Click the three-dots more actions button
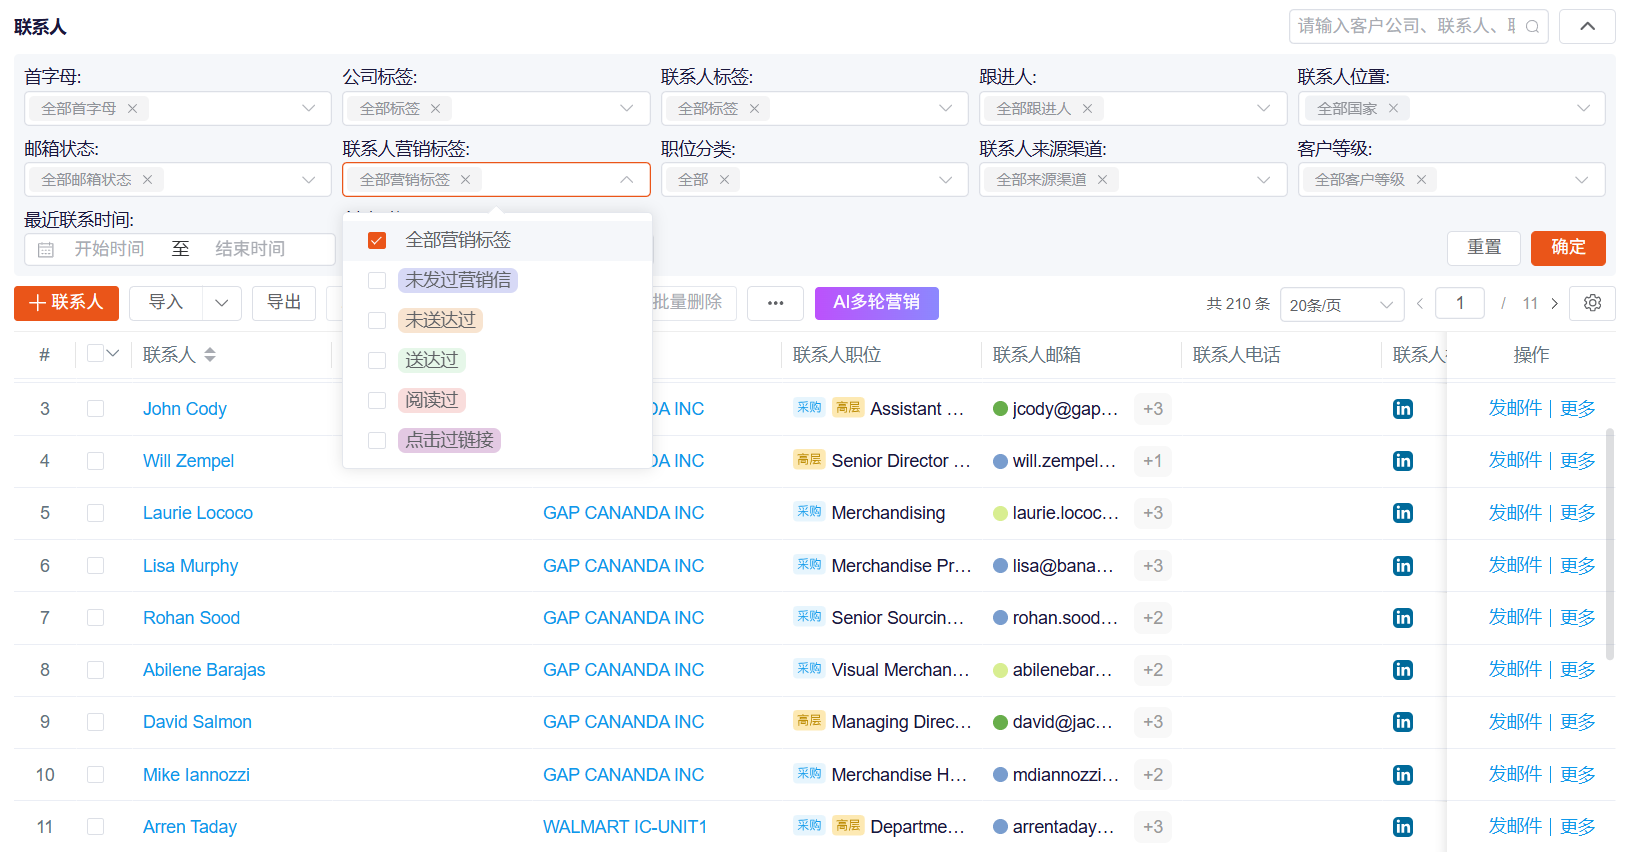1629x852 pixels. click(x=775, y=303)
